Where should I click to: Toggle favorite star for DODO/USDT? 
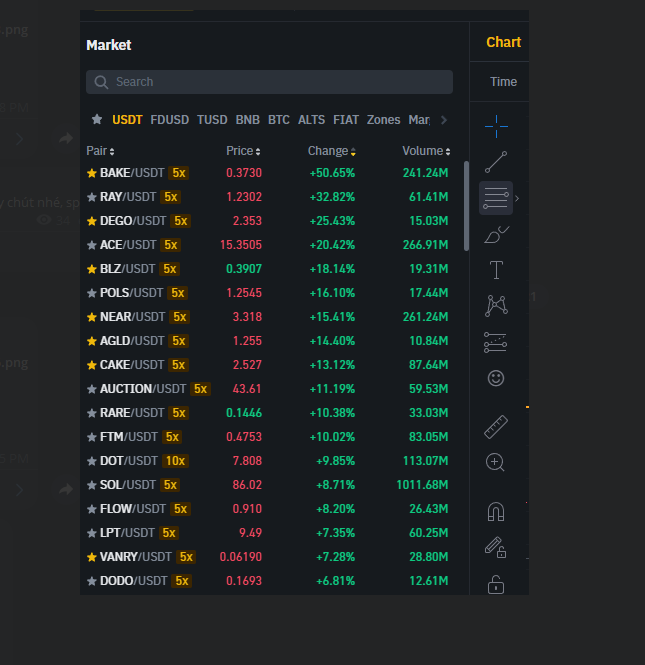[x=92, y=581]
